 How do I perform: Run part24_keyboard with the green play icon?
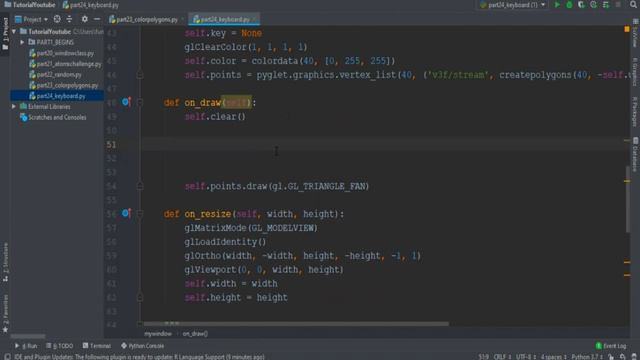tap(557, 5)
